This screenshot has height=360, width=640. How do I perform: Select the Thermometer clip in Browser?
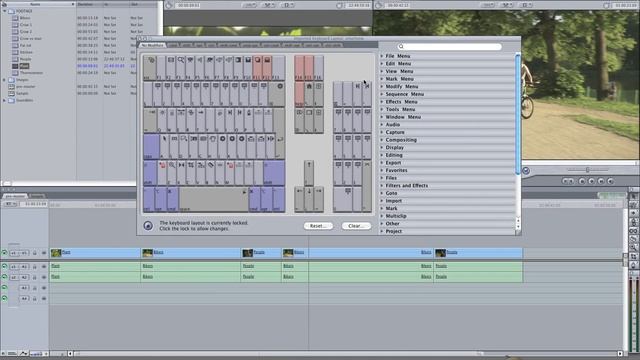[x=31, y=73]
